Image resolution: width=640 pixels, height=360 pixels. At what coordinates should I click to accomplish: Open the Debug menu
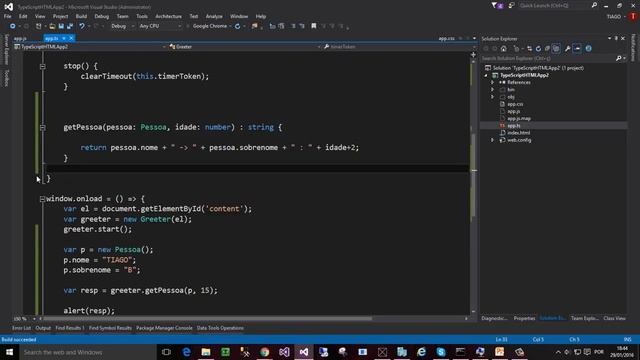pos(102,16)
